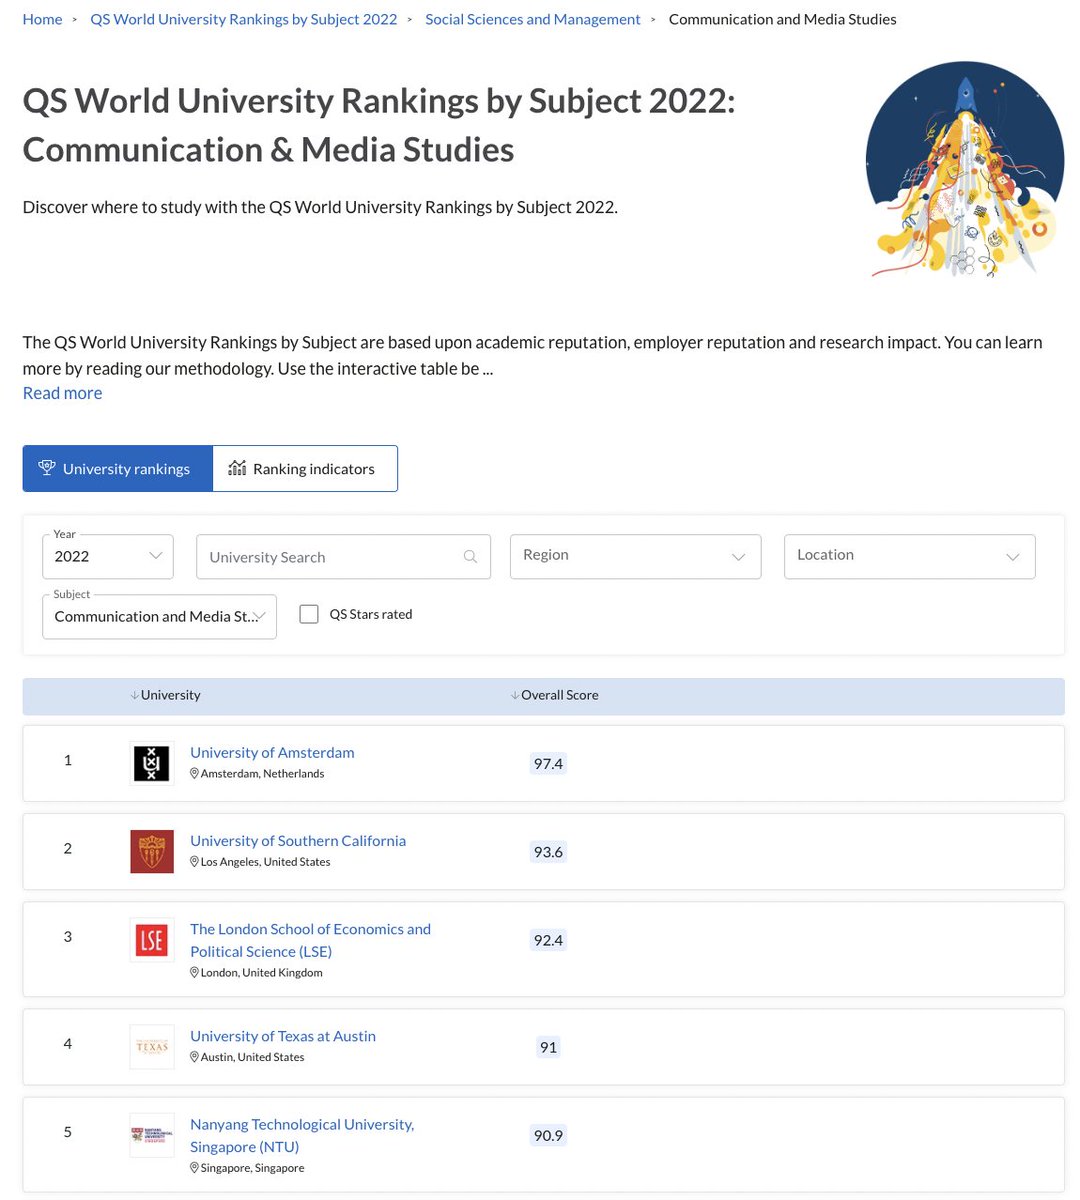This screenshot has height=1200, width=1080.
Task: Expand the Region dropdown
Action: click(636, 556)
